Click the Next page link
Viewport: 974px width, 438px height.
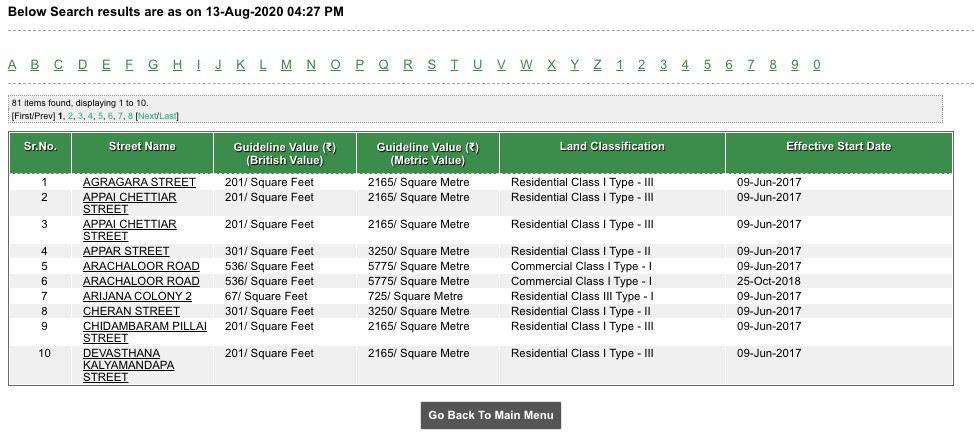coord(148,116)
